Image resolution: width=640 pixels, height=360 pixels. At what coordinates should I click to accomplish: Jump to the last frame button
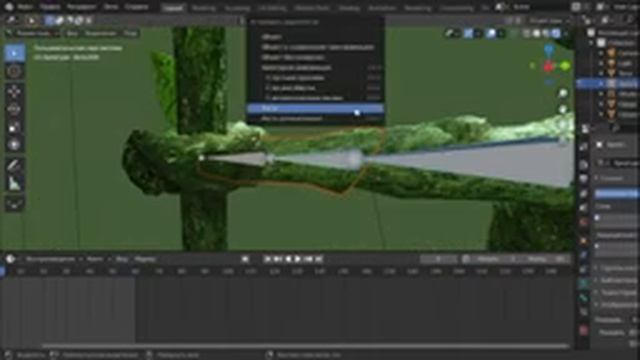[x=320, y=259]
